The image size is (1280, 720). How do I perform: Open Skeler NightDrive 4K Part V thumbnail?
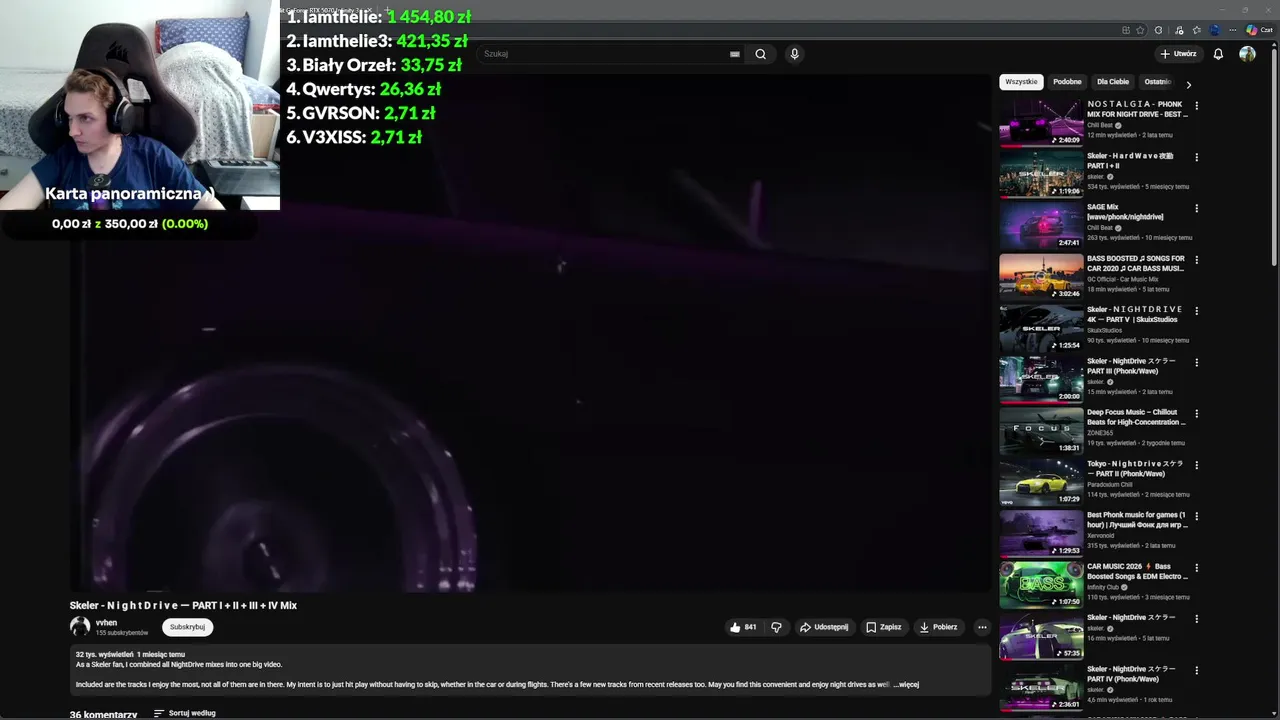[1041, 328]
